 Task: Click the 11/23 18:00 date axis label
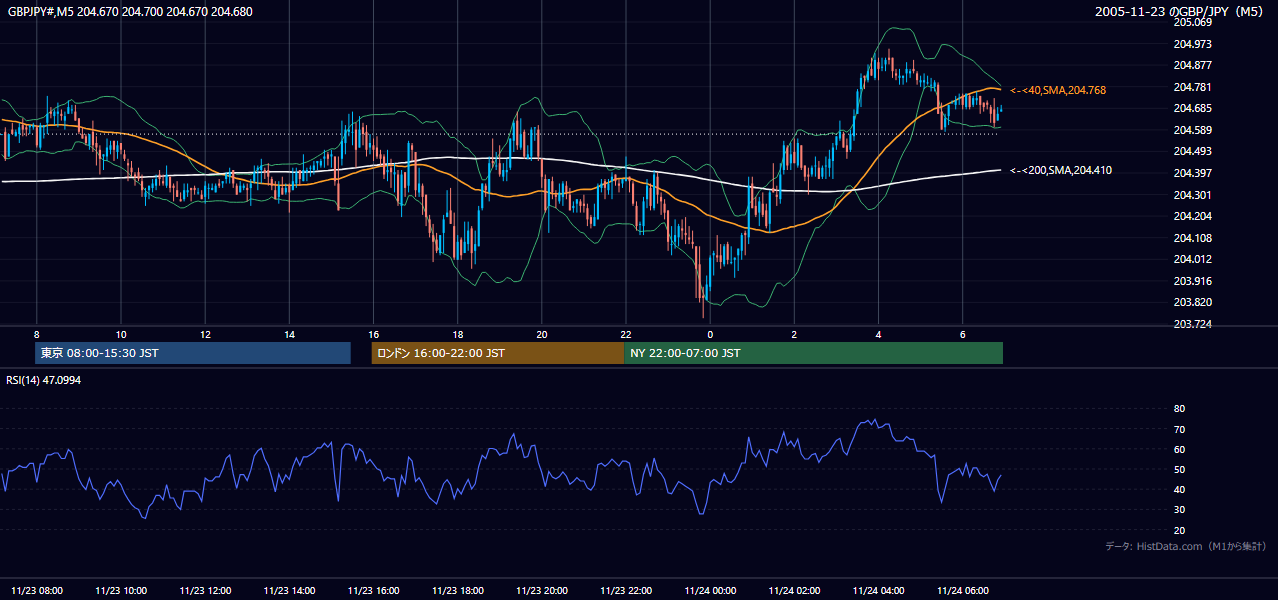coord(457,591)
